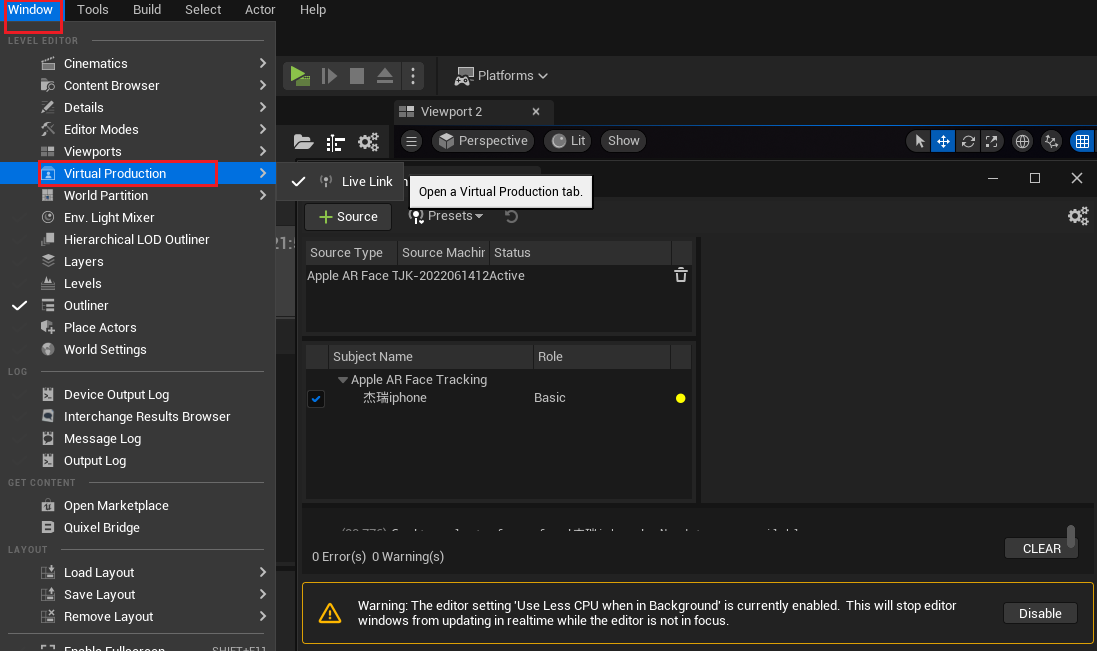Toggle the checked Live Link submenu item
Image resolution: width=1097 pixels, height=651 pixels.
[341, 182]
